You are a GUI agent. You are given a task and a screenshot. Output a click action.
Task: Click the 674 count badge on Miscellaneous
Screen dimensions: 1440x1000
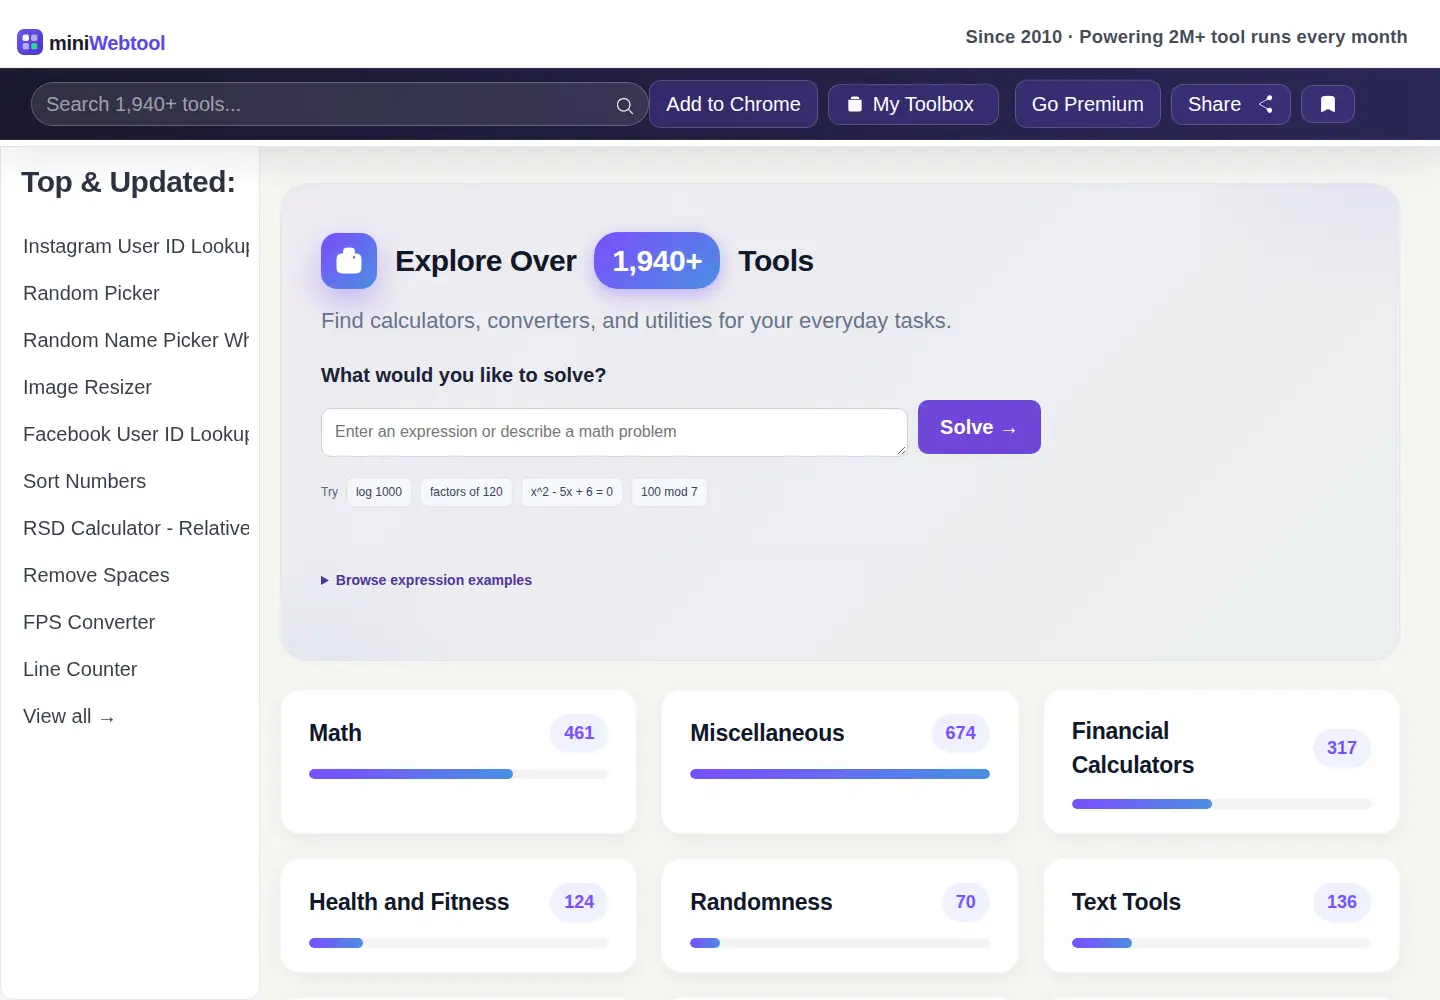coord(960,733)
